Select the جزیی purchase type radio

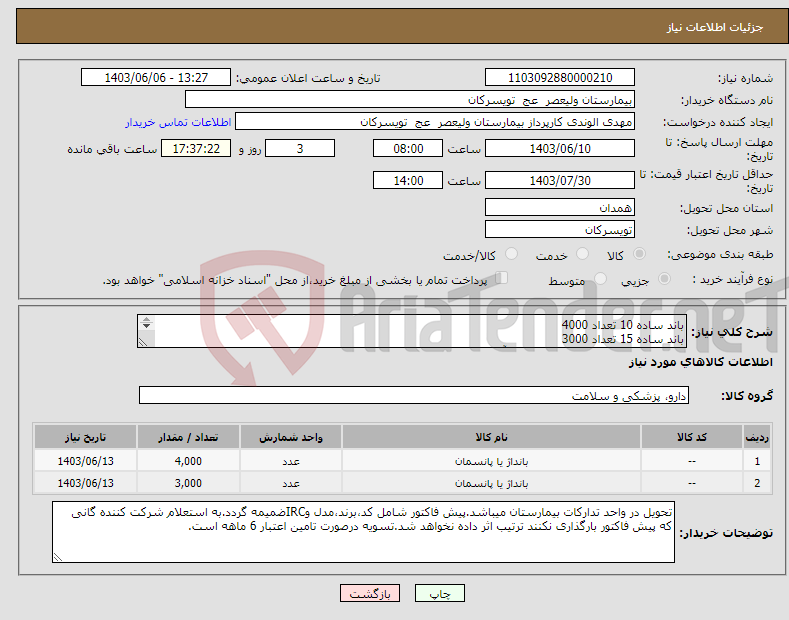(664, 278)
